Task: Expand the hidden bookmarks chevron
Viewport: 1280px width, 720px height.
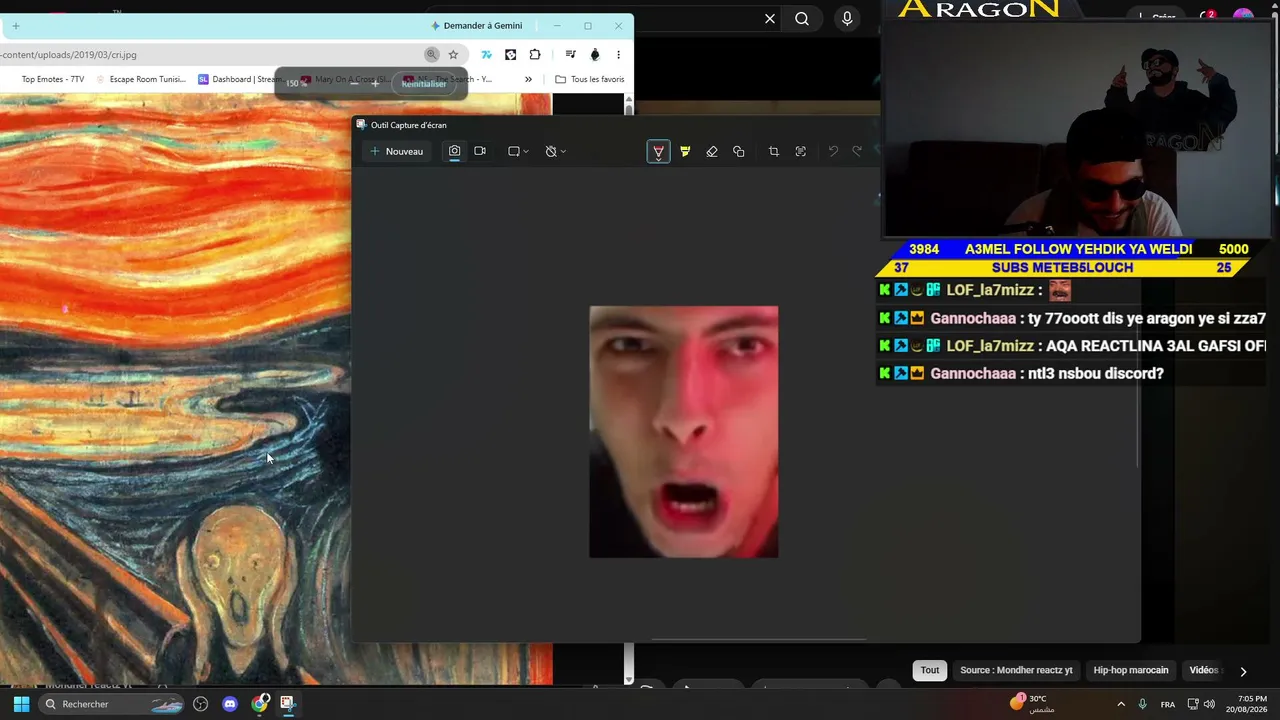Action: click(528, 79)
